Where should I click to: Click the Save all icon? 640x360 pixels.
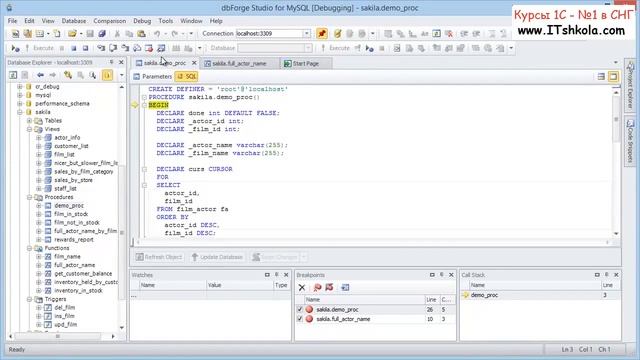(x=102, y=34)
